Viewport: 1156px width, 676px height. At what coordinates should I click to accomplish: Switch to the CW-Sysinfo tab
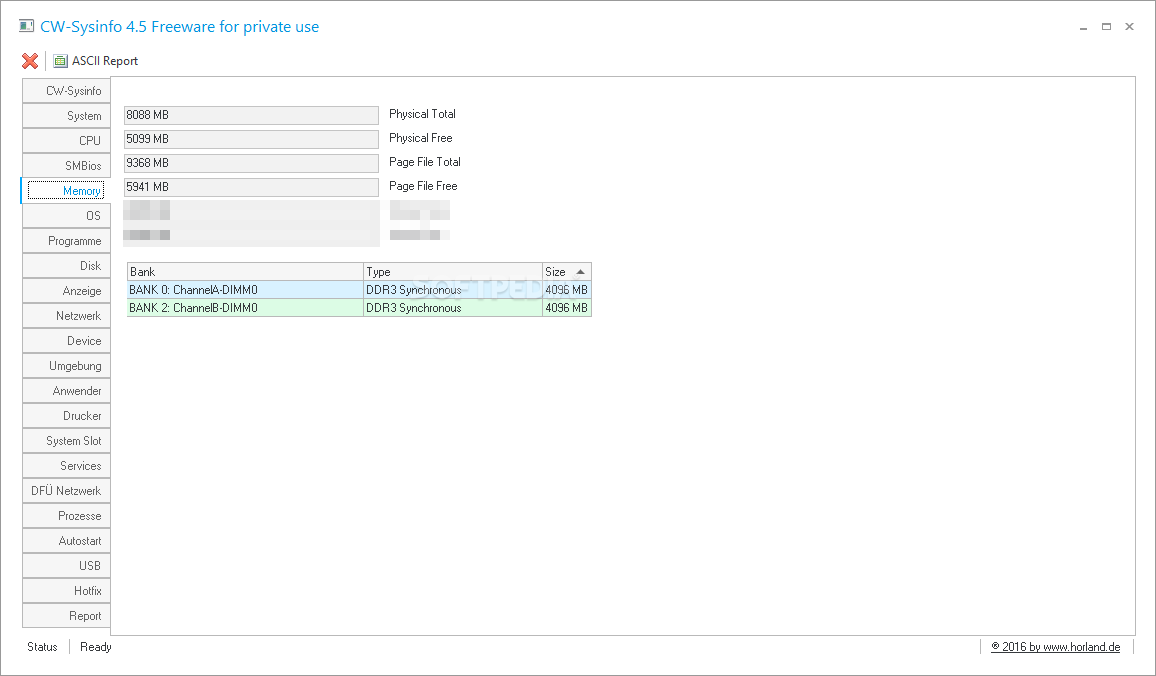pyautogui.click(x=66, y=91)
